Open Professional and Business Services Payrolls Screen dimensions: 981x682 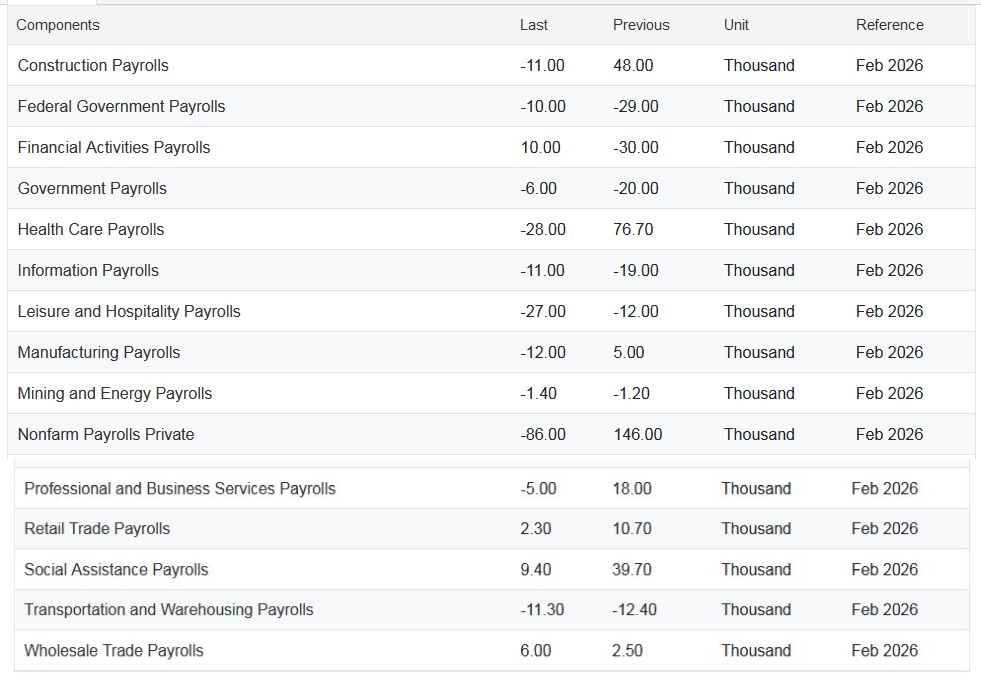click(x=180, y=488)
